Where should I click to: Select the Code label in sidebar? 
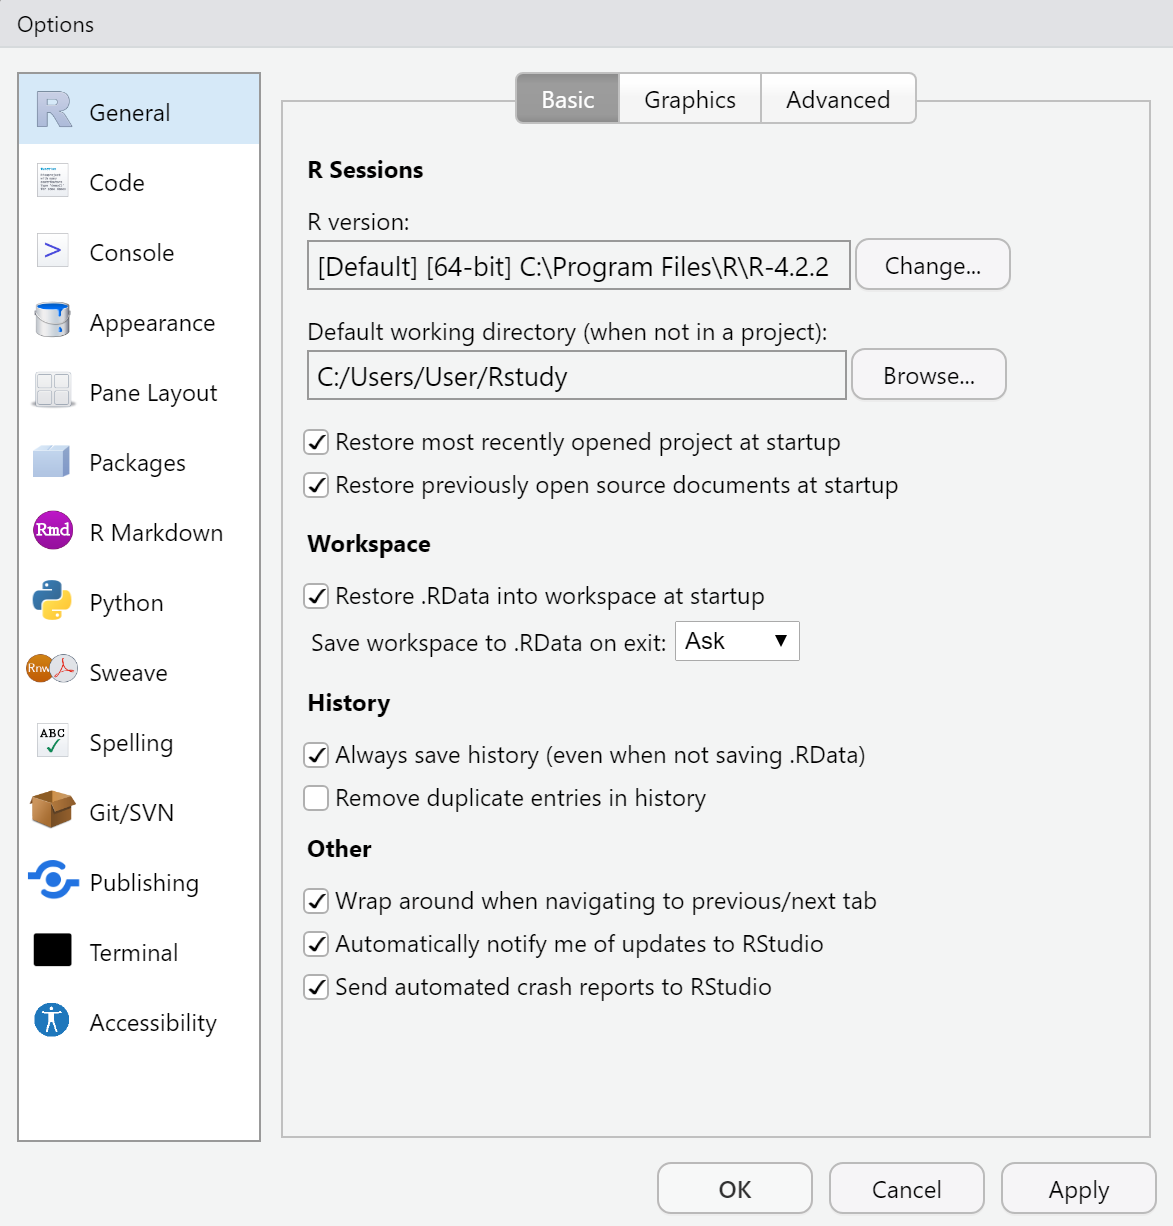coord(117,183)
